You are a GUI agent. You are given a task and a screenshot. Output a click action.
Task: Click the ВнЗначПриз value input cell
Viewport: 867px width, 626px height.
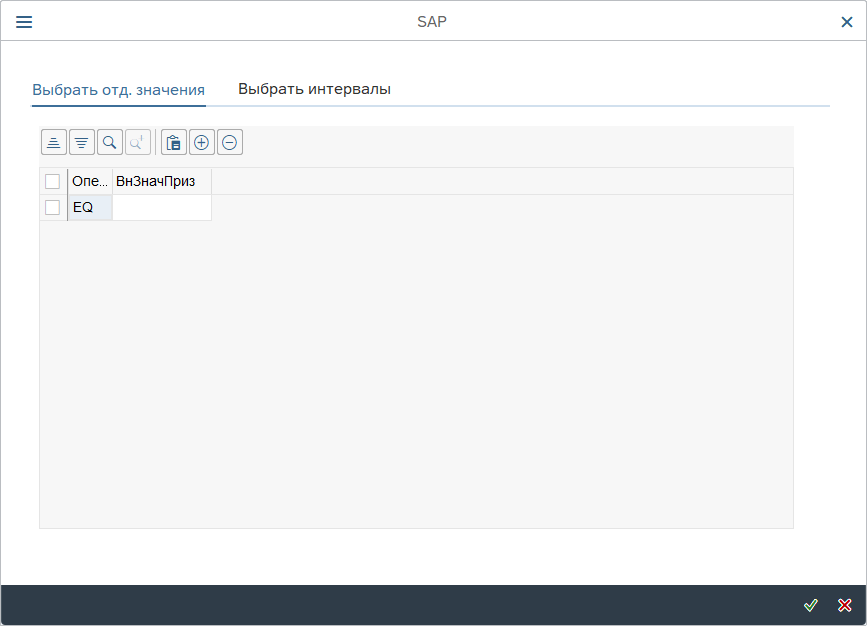point(161,207)
